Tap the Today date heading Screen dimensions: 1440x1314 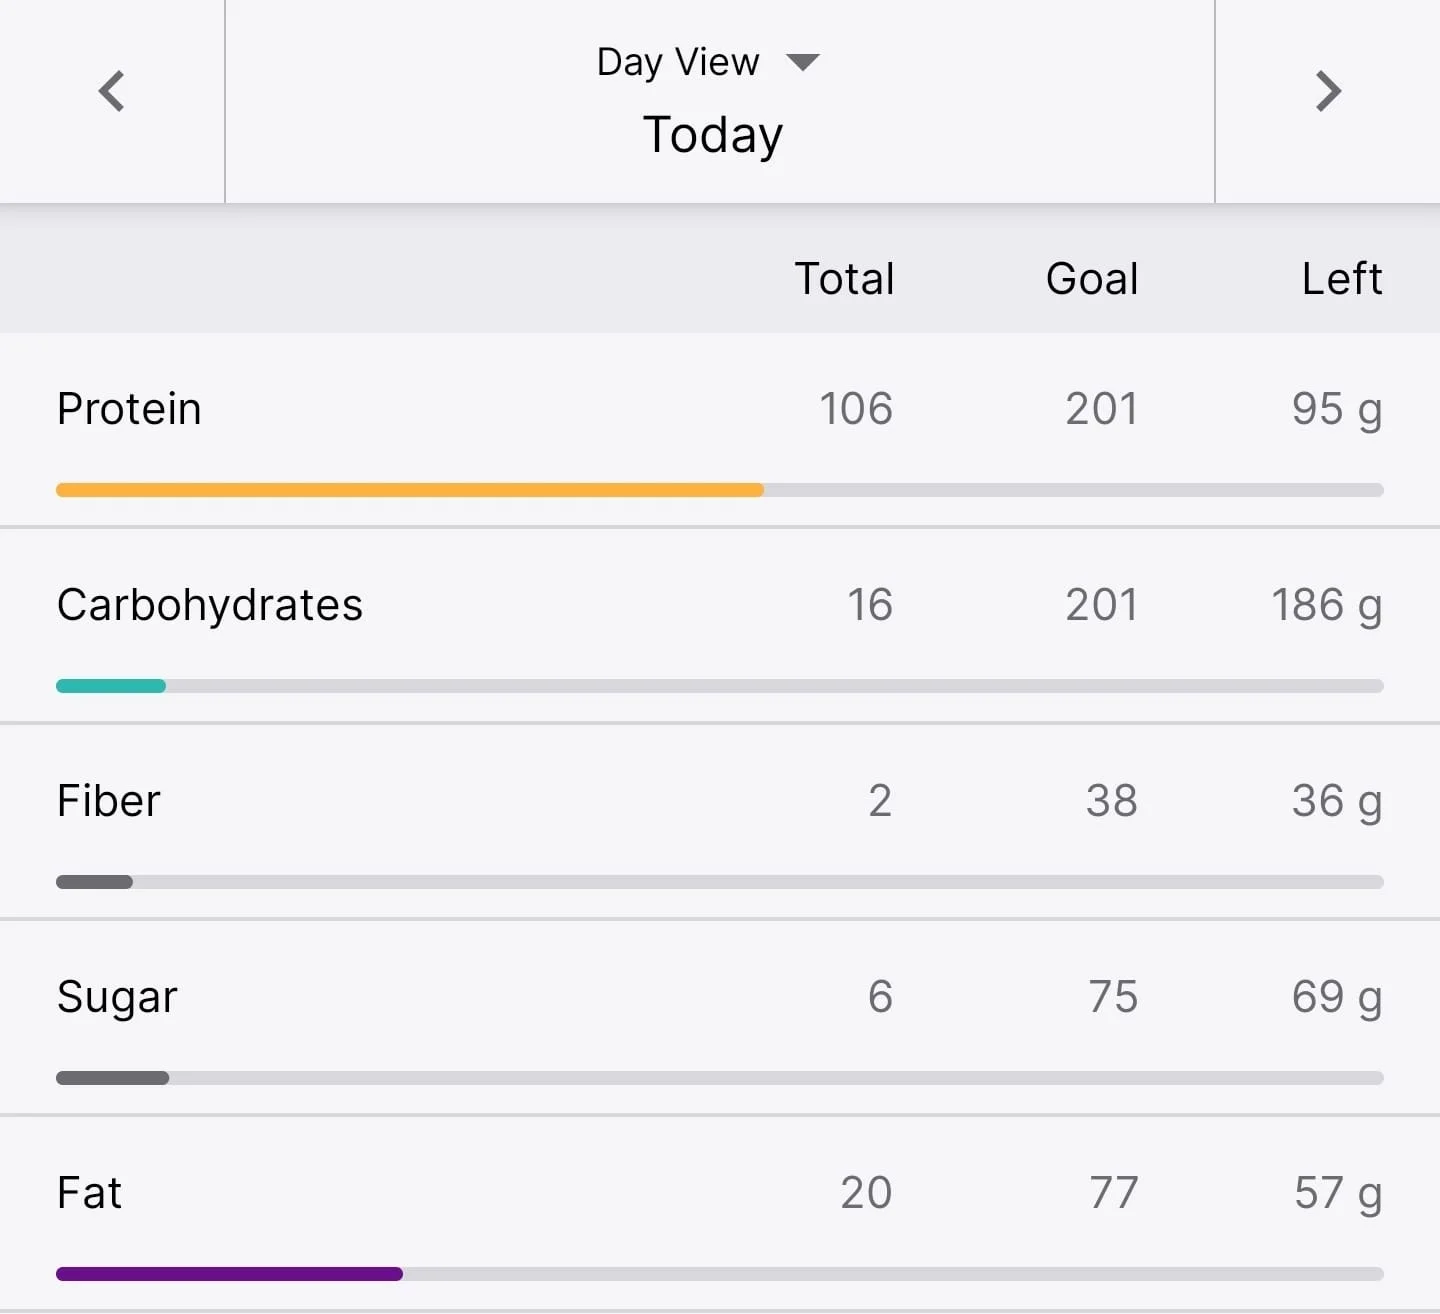[x=713, y=135]
